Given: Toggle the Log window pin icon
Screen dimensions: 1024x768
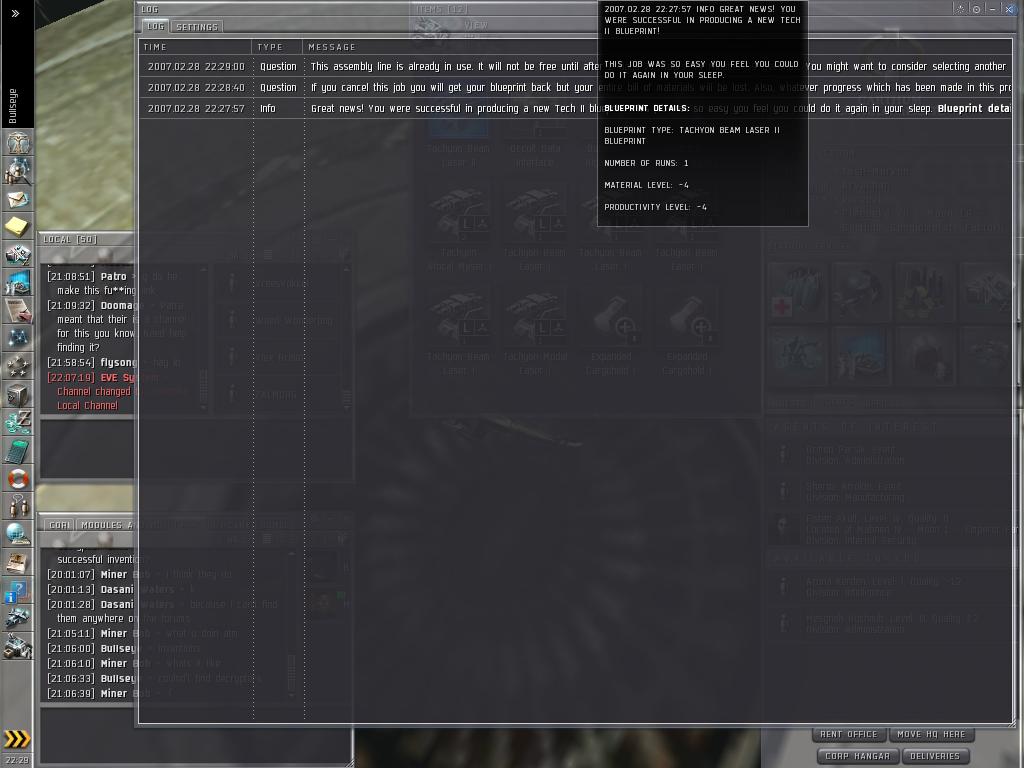Looking at the screenshot, I should coord(960,9).
